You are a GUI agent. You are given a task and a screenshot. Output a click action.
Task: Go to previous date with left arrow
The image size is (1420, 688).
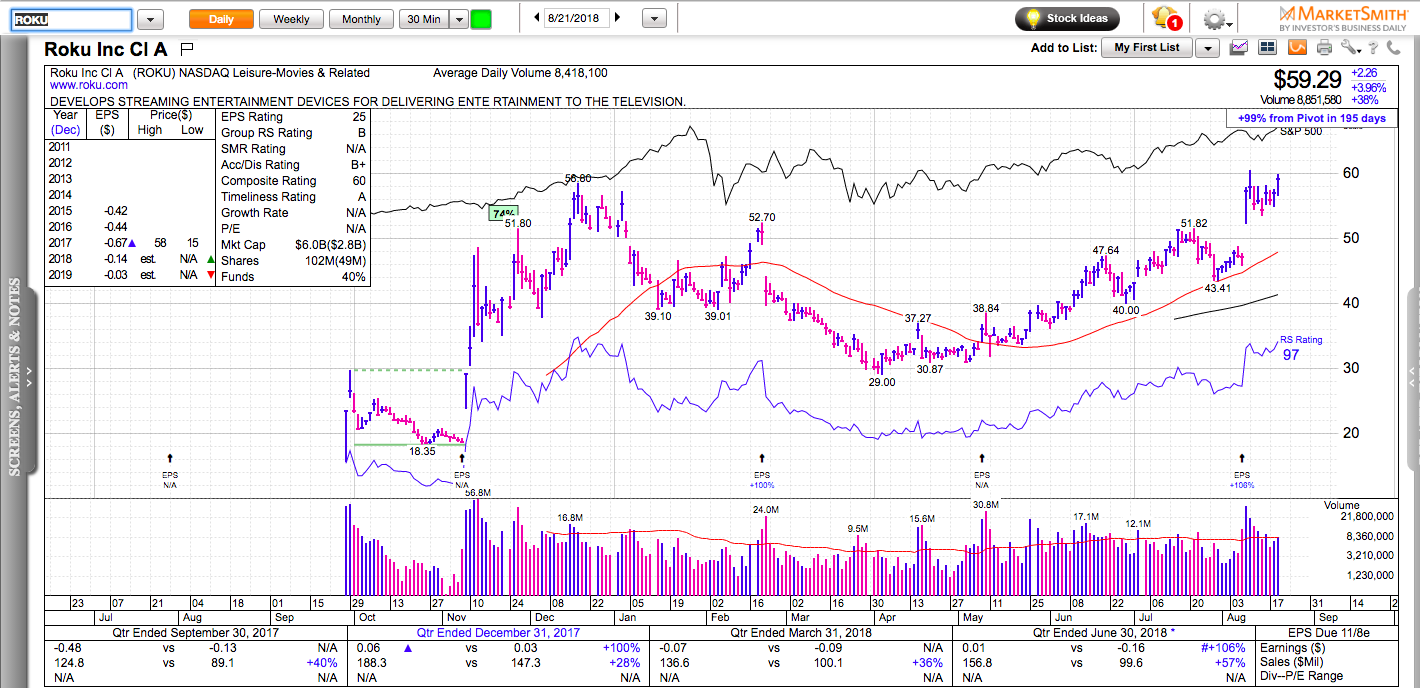coord(537,18)
